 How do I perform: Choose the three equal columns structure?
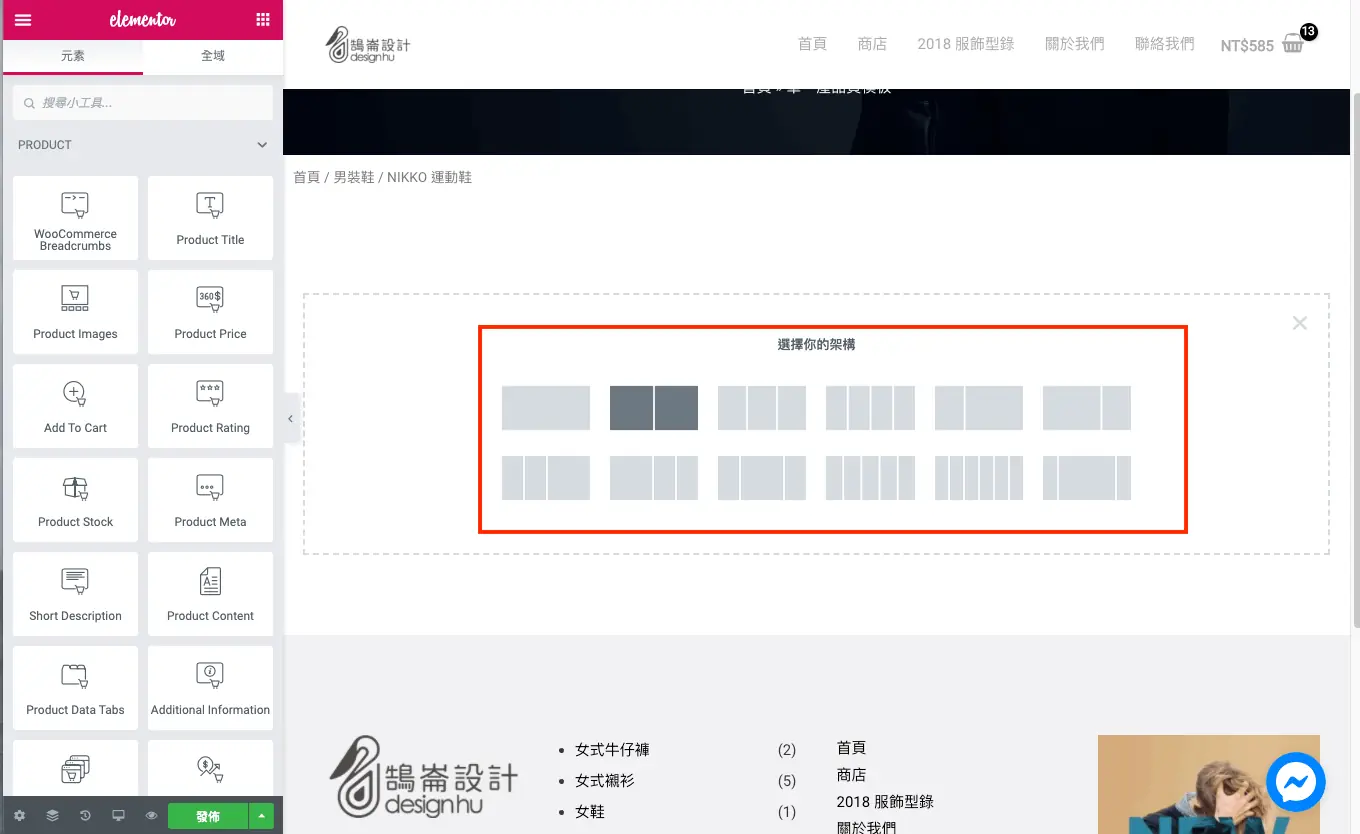point(762,408)
